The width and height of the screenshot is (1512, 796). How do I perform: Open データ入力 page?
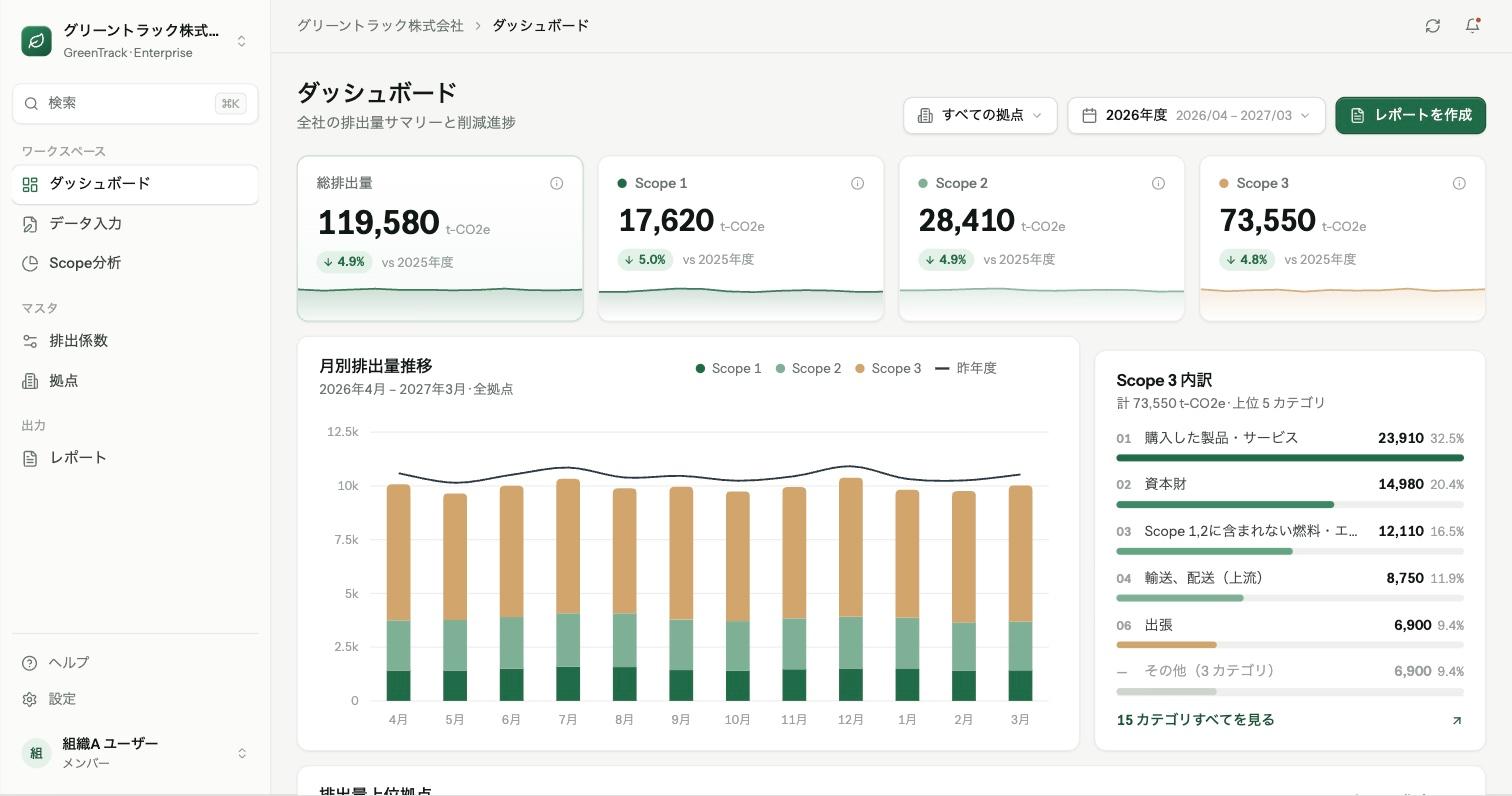click(x=135, y=224)
